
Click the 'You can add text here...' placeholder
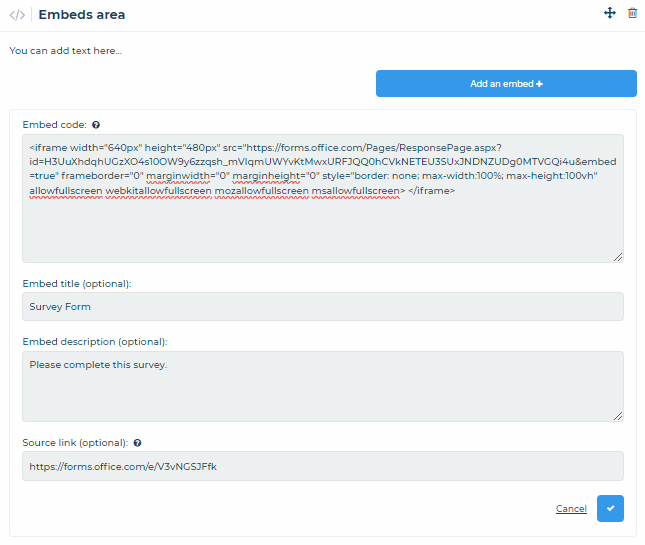66,51
